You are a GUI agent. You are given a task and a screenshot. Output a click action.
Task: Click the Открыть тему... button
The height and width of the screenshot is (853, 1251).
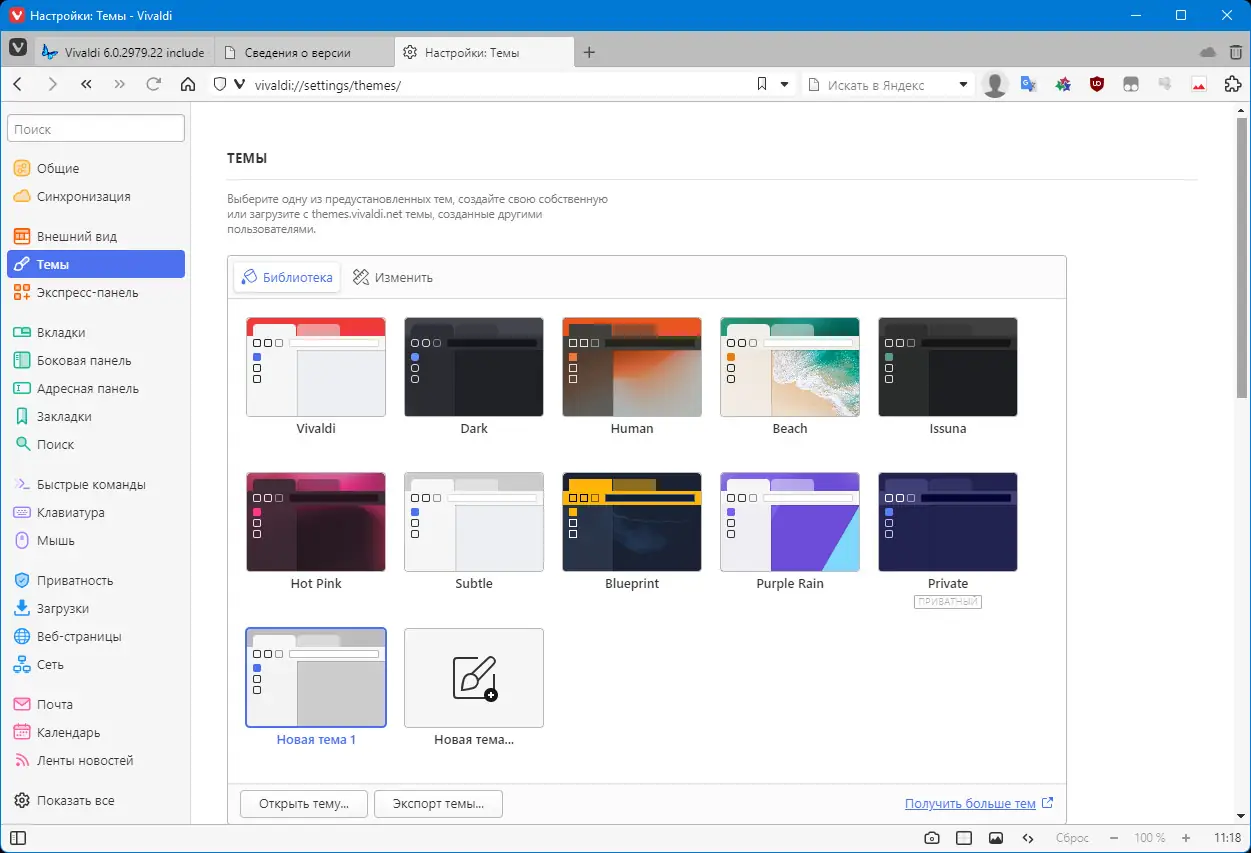pos(304,804)
